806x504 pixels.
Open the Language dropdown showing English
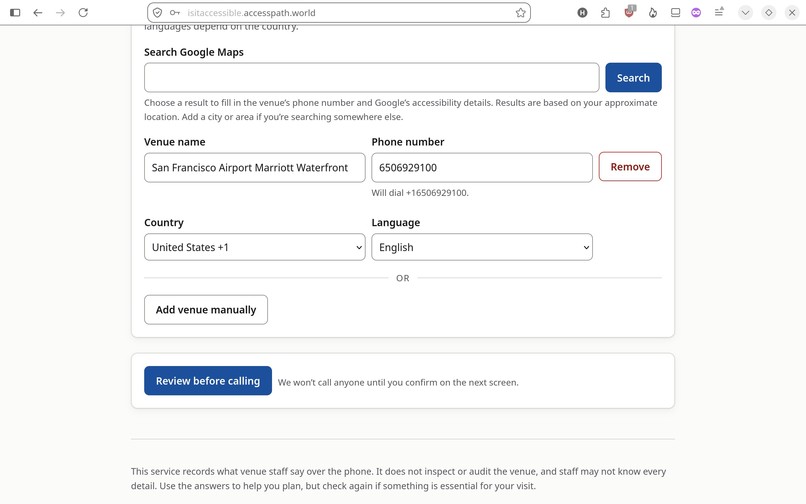pyautogui.click(x=482, y=247)
